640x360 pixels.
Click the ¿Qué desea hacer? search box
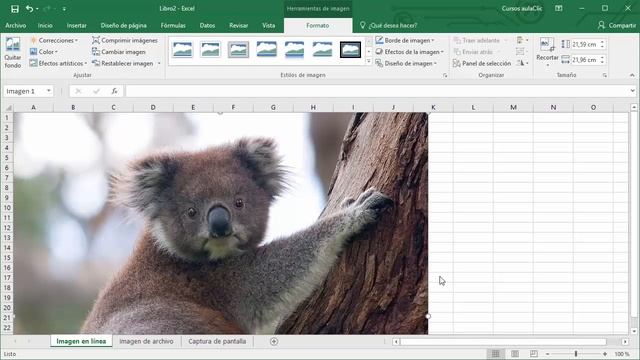pos(388,25)
